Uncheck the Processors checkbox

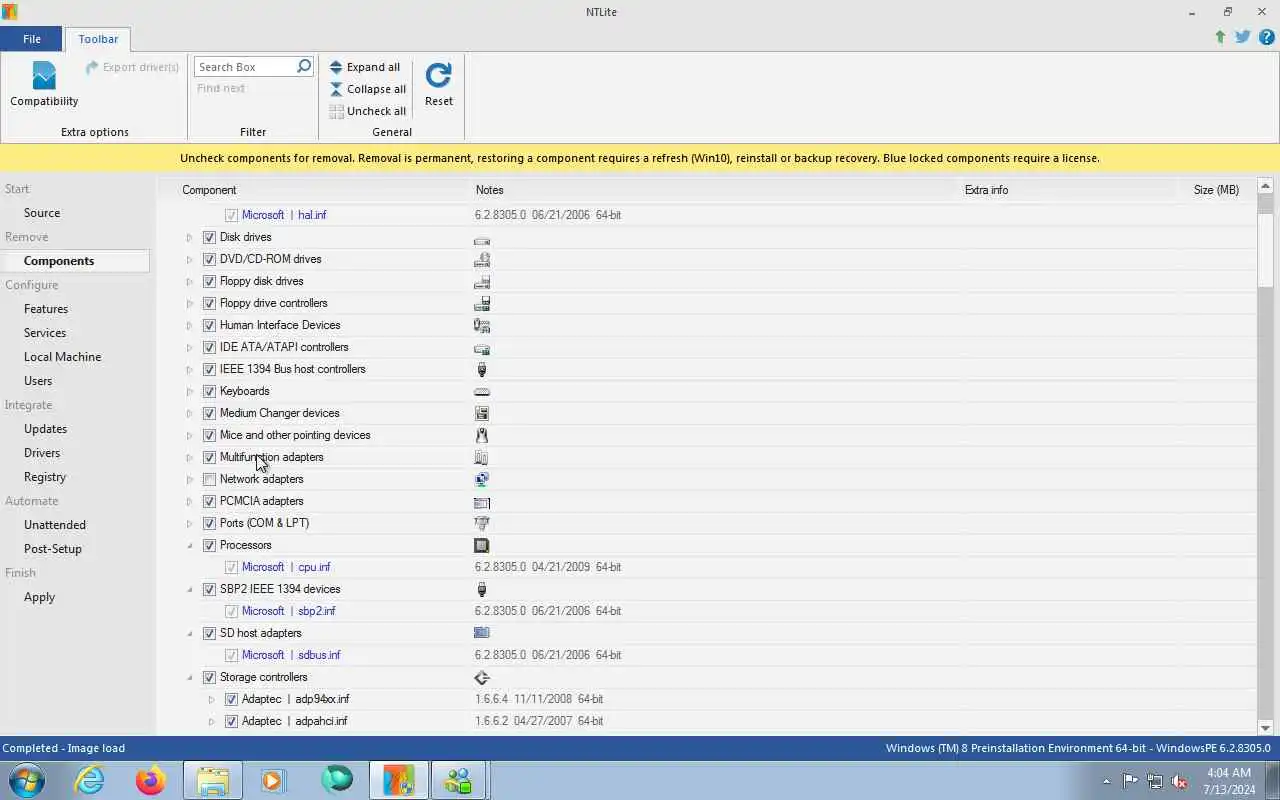(209, 546)
